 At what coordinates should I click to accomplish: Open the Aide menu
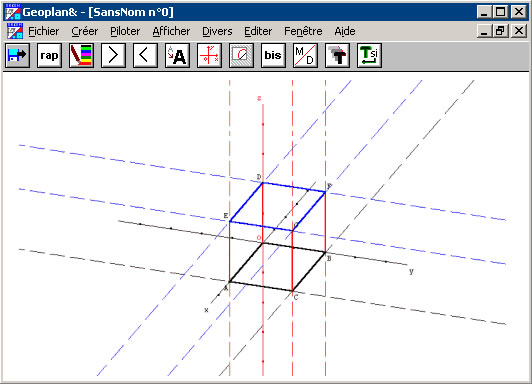click(345, 31)
